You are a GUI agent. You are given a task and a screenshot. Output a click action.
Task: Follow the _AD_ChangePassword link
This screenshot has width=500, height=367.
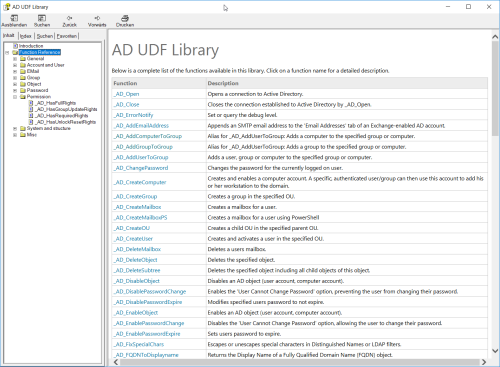coord(141,168)
